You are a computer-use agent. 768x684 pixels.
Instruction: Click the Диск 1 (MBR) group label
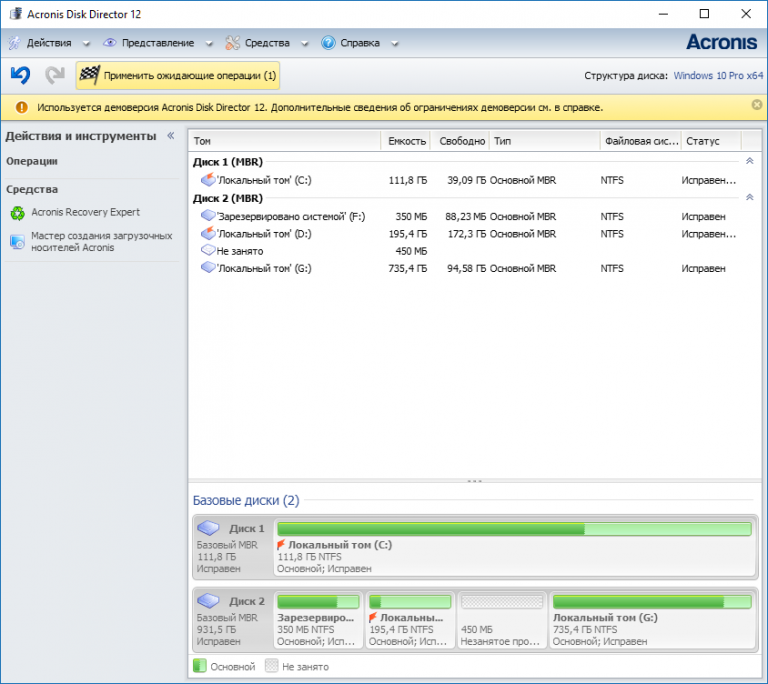228,162
